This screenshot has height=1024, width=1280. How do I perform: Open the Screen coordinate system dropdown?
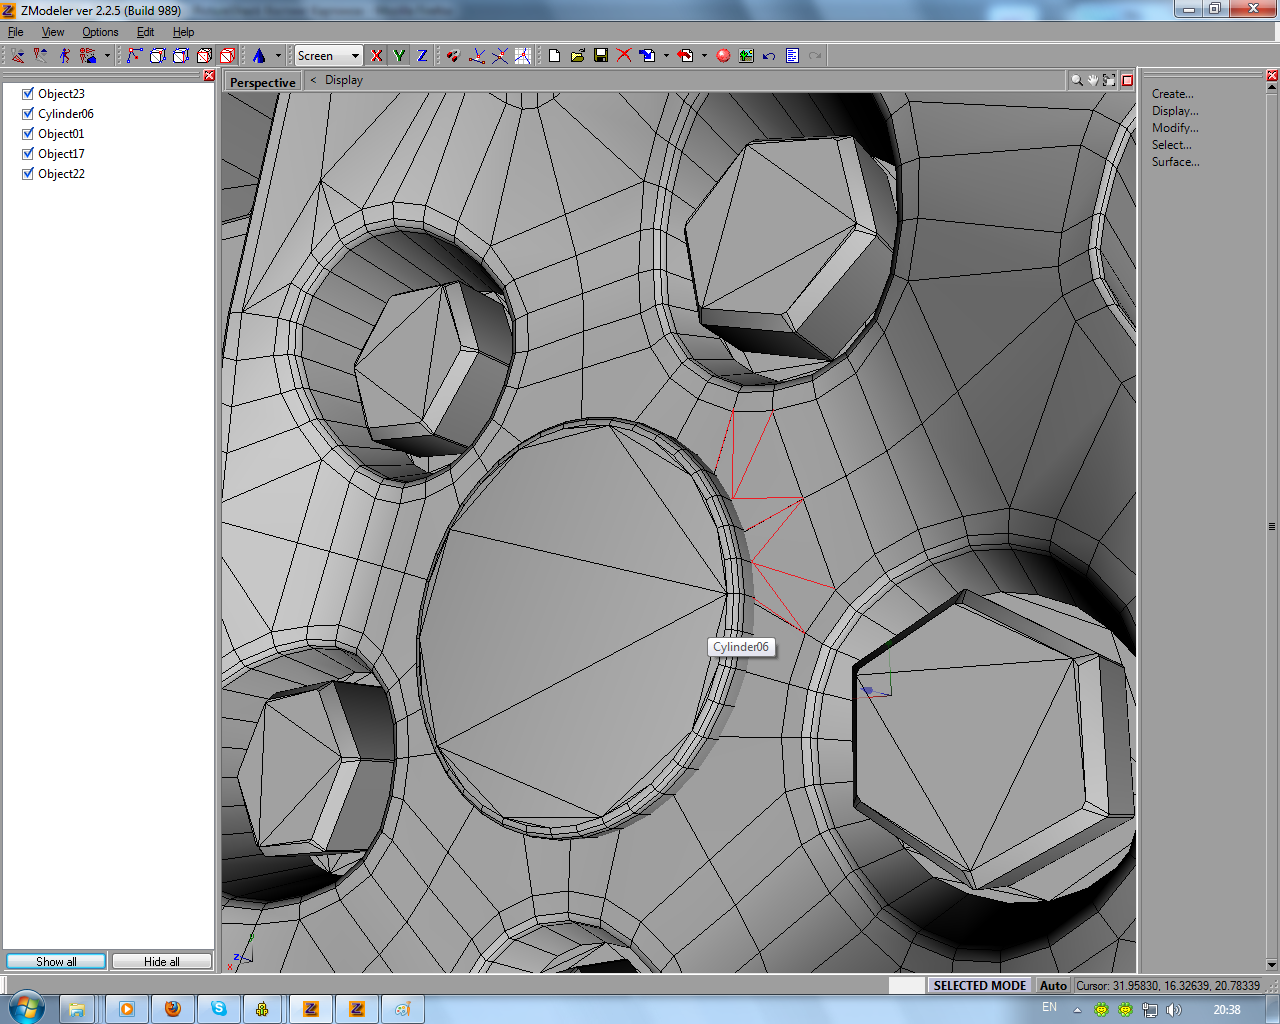tap(328, 56)
